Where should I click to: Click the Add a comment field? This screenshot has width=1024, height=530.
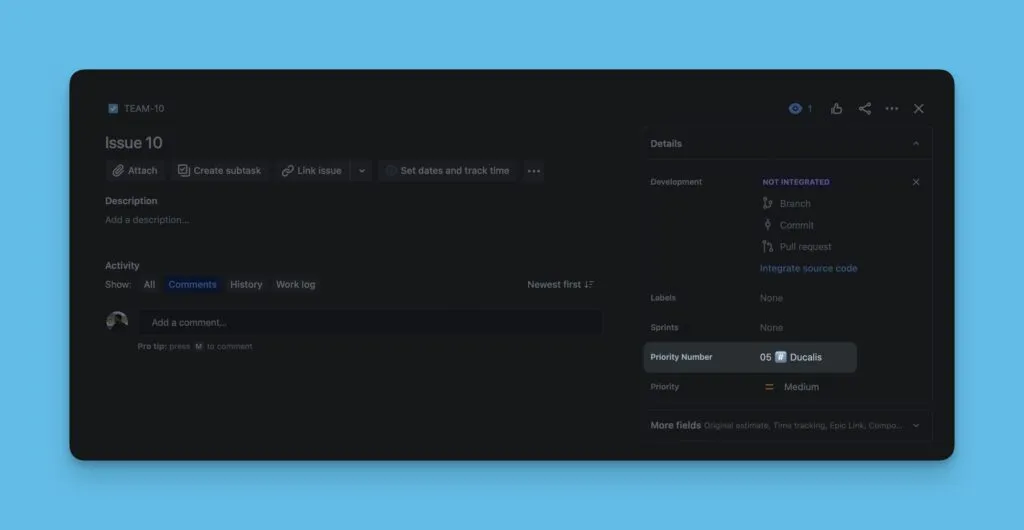(370, 323)
